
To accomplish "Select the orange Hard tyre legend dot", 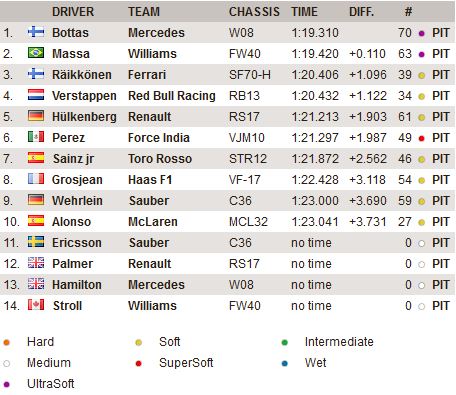I will (x=6, y=342).
